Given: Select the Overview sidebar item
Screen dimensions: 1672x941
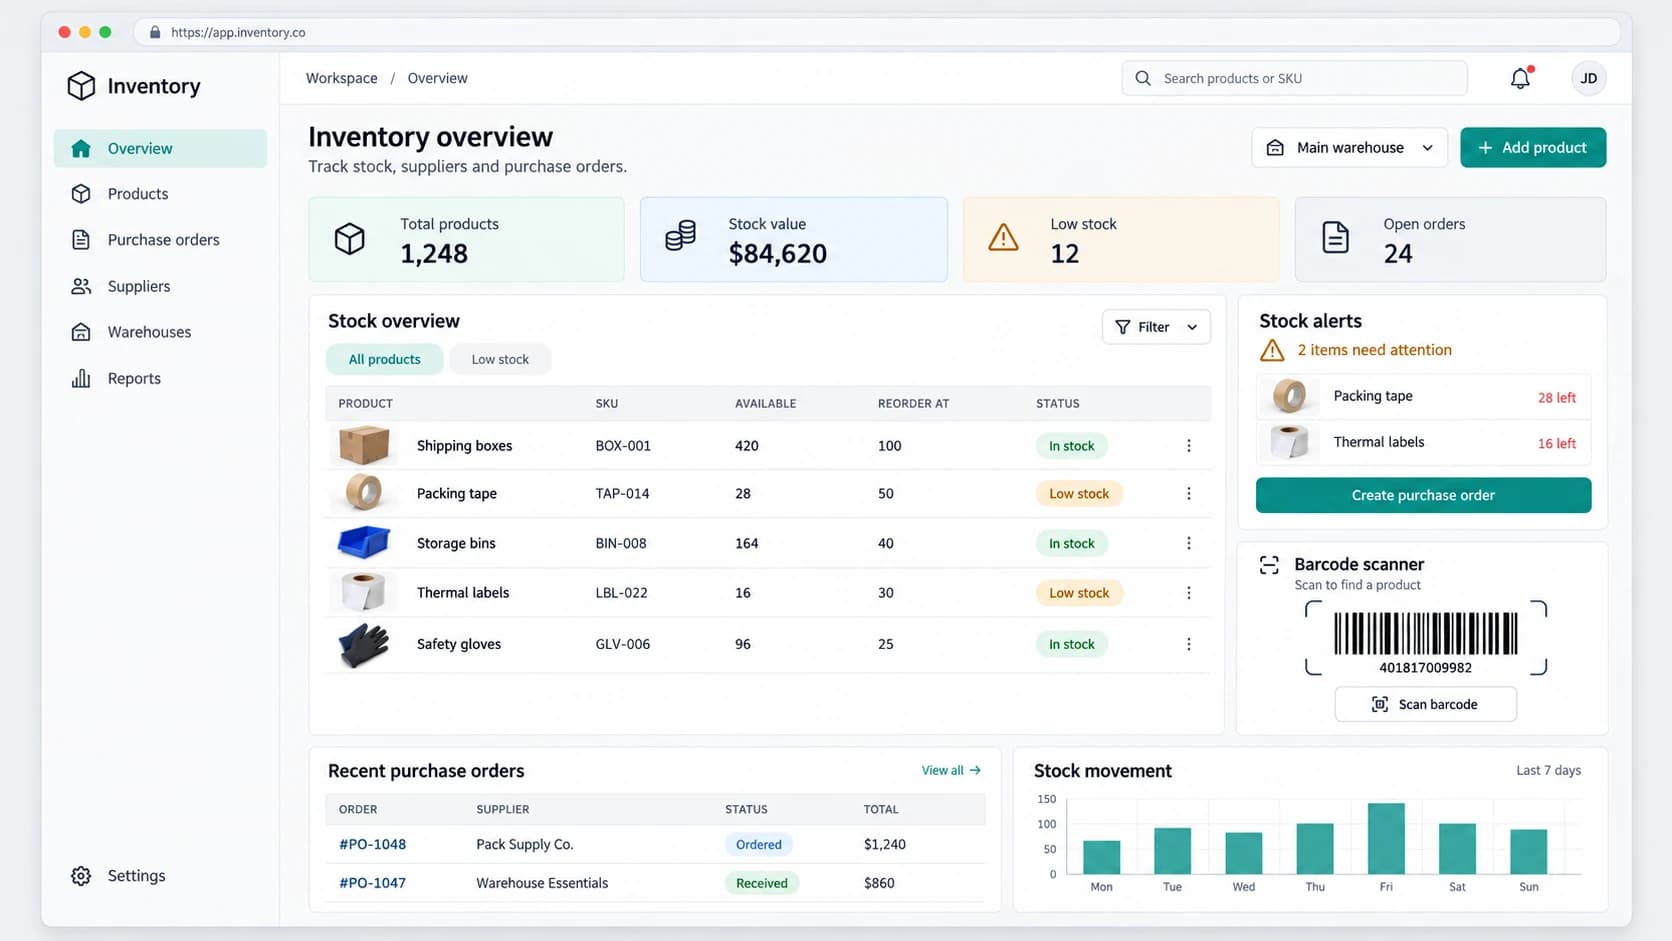Looking at the screenshot, I should point(160,148).
